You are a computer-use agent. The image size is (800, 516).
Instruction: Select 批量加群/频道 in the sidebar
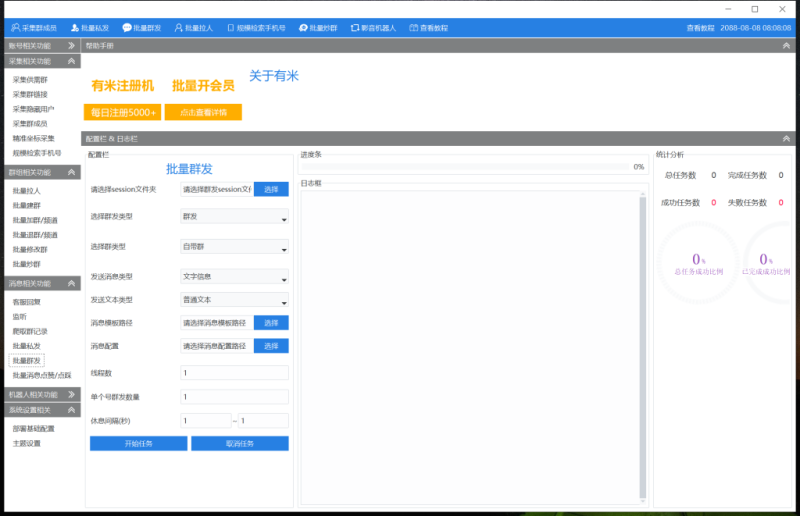pyautogui.click(x=35, y=220)
